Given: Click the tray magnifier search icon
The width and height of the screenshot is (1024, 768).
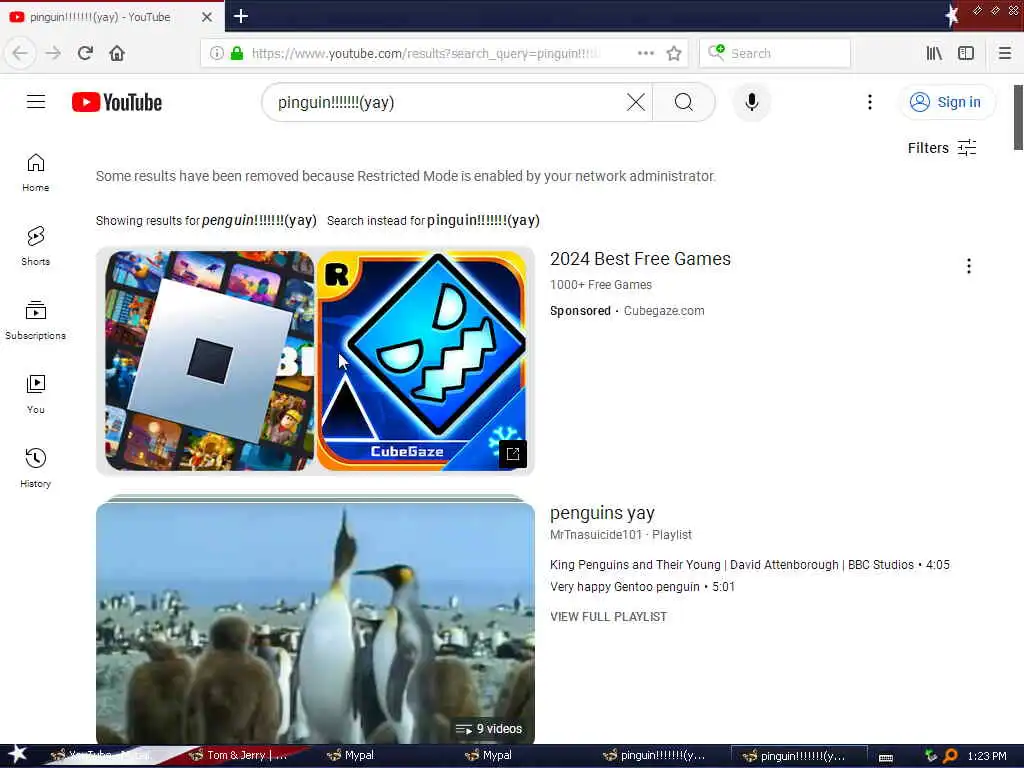Looking at the screenshot, I should pyautogui.click(x=950, y=756).
